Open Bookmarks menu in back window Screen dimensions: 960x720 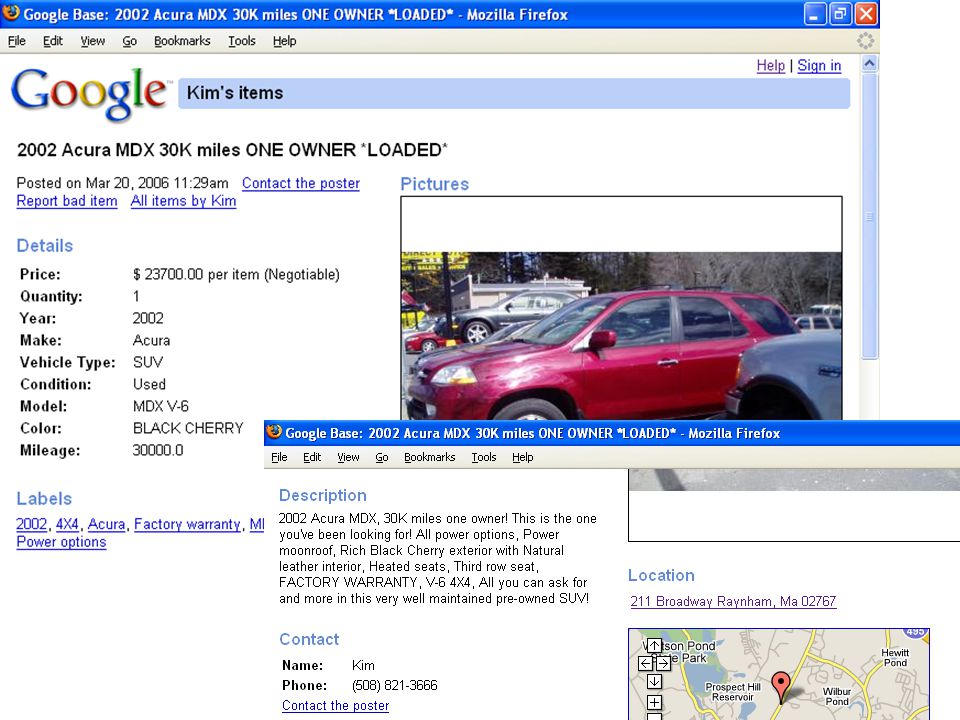coord(182,41)
